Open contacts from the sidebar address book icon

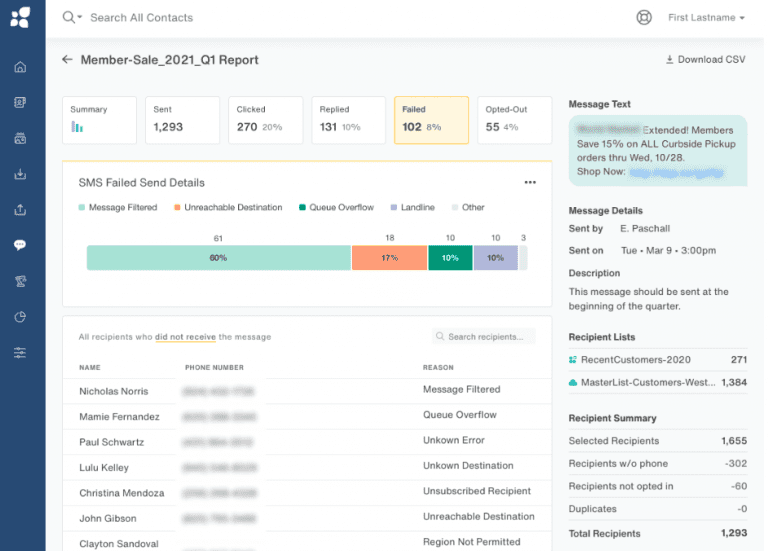click(x=20, y=102)
